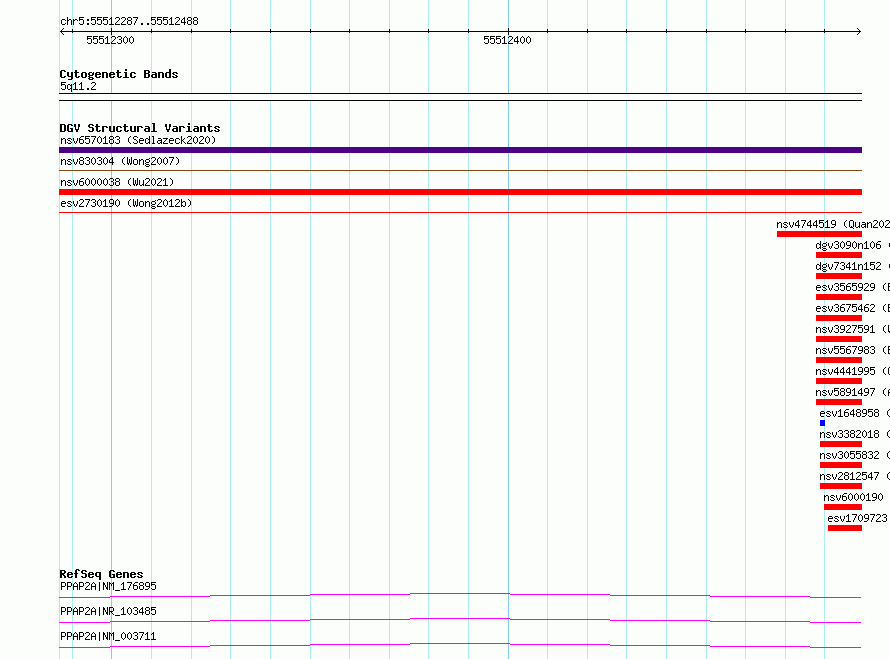The image size is (890, 659).
Task: Open the nsv830304 (Wong2007) variant label
Action: (120, 161)
